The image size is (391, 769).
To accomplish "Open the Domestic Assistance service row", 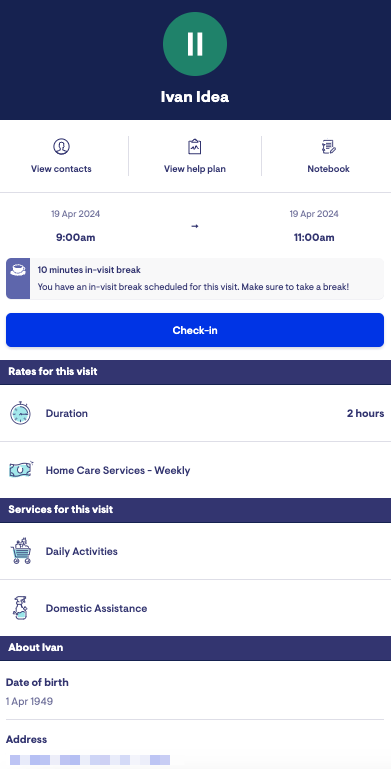I will 195,608.
